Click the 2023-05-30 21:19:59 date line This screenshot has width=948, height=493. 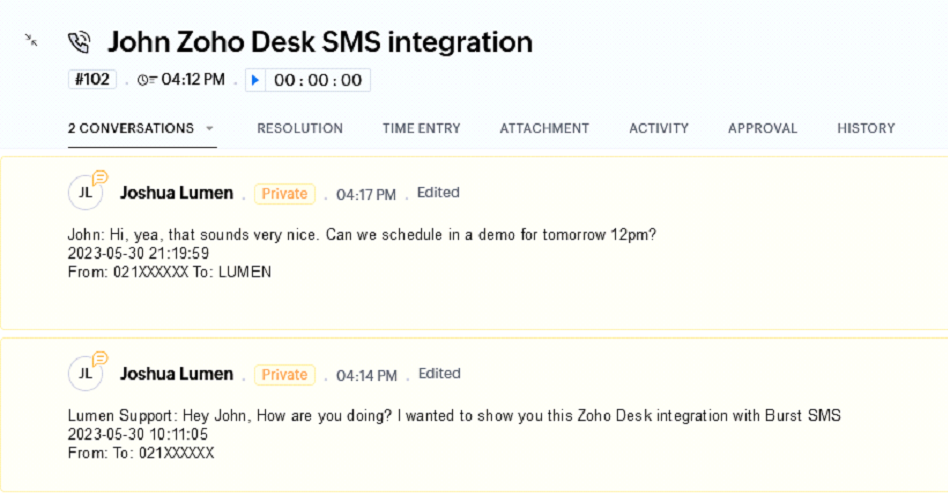(x=138, y=253)
